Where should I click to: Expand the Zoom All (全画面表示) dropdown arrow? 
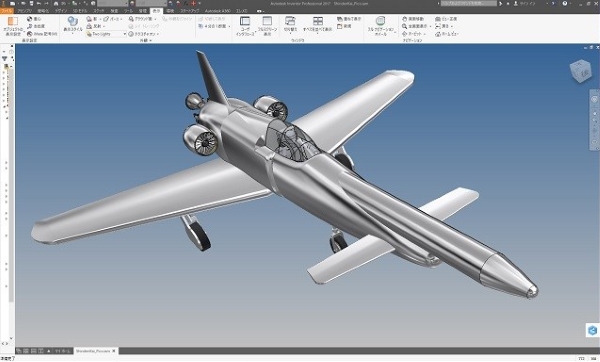(430, 26)
